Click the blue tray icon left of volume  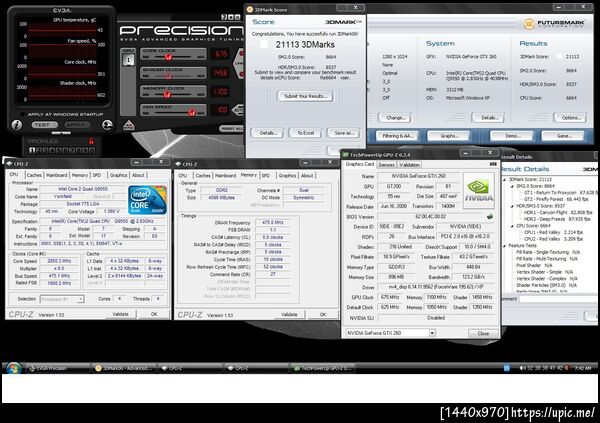[x=507, y=368]
